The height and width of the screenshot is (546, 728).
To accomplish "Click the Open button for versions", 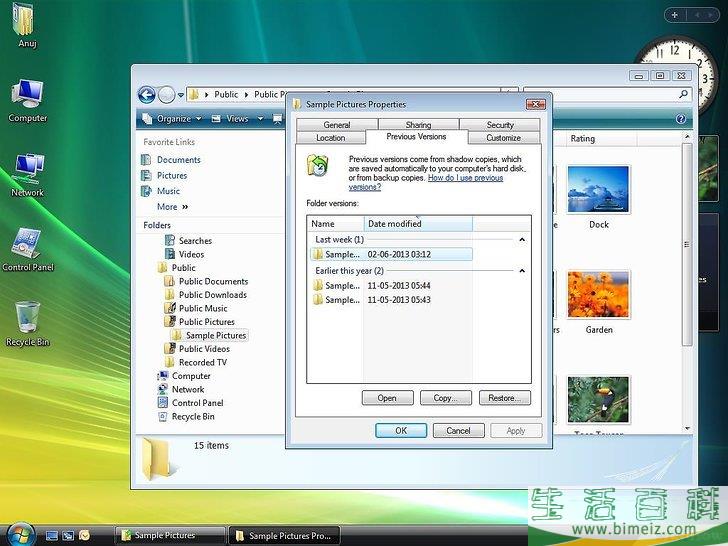I will pos(387,398).
